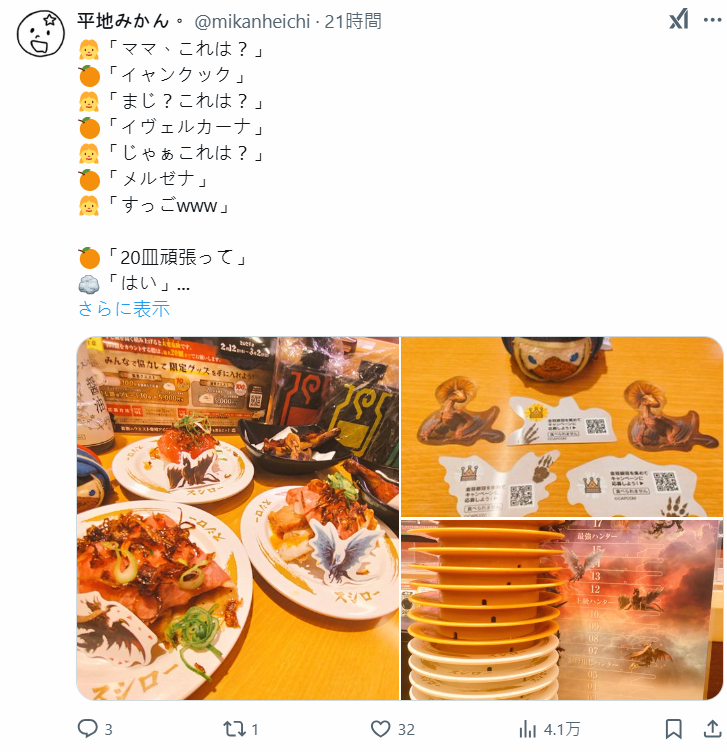Open 平地みかん profile avatar
This screenshot has width=727, height=752.
tap(41, 34)
